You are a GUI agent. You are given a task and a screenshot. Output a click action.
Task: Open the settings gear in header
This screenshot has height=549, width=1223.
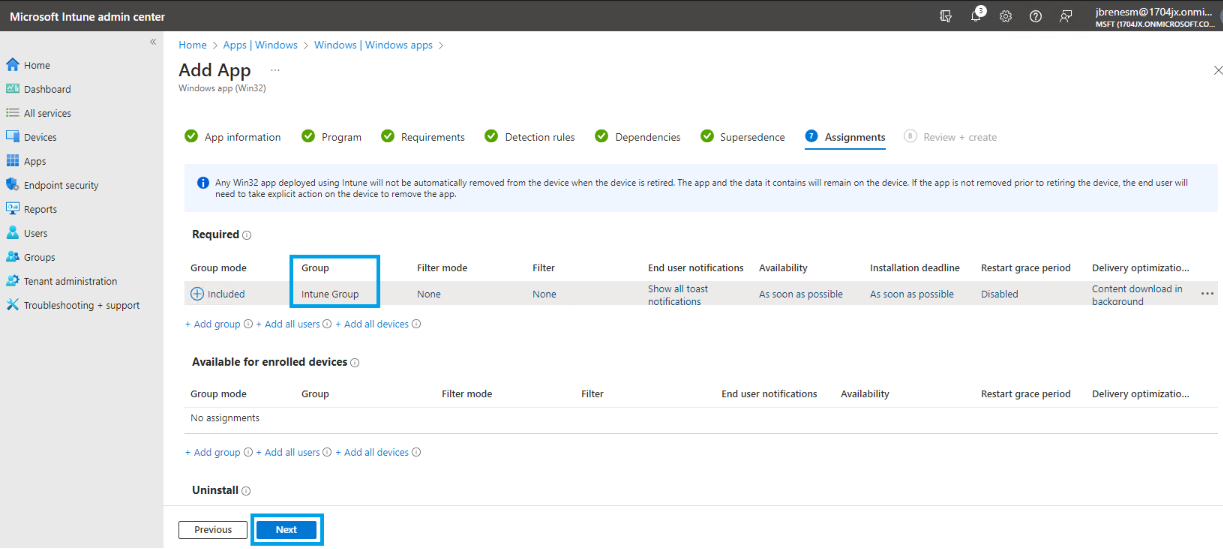pos(1006,16)
